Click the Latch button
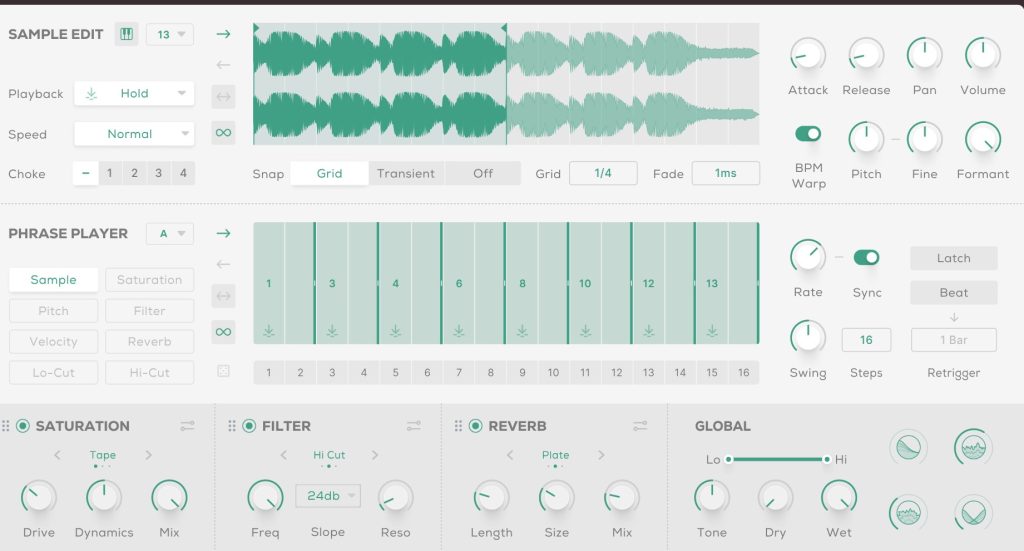The width and height of the screenshot is (1024, 551). coord(953,258)
